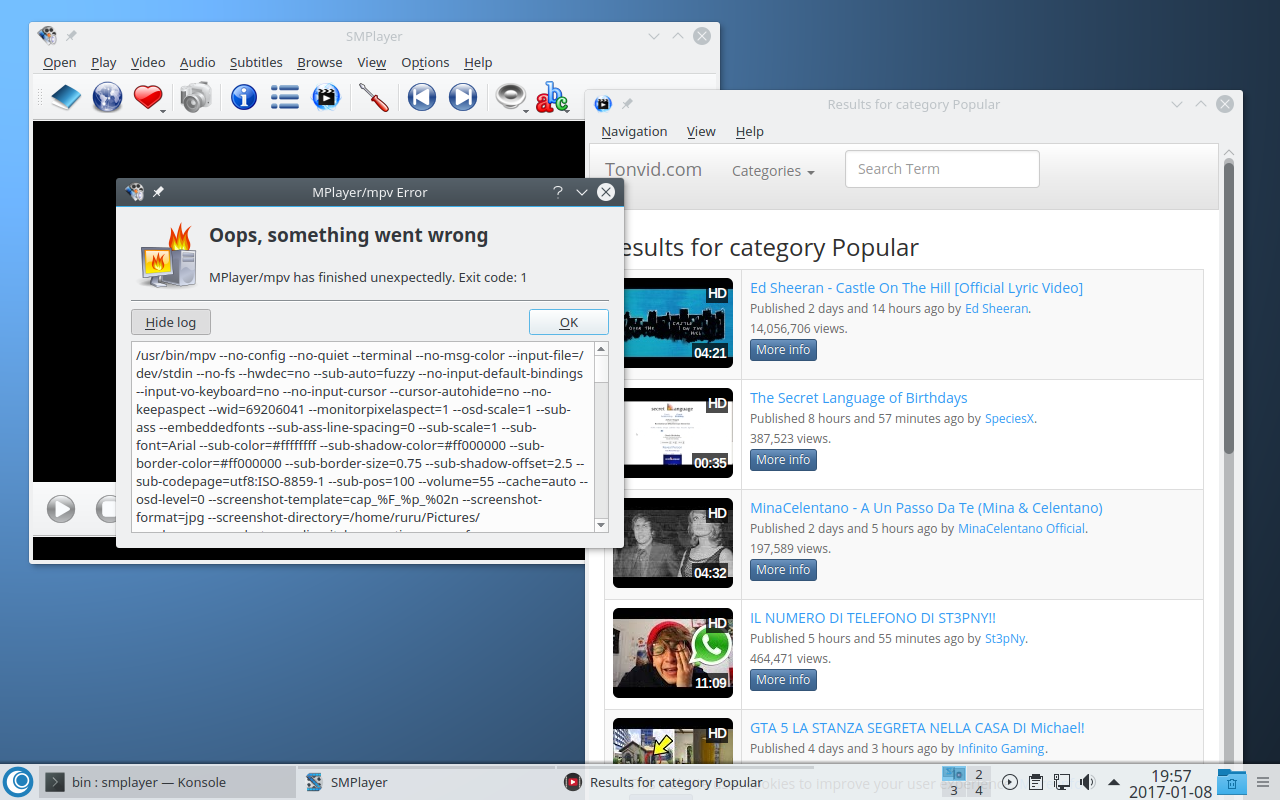This screenshot has height=800, width=1280.
Task: Click the Open URL globe icon
Action: point(107,97)
